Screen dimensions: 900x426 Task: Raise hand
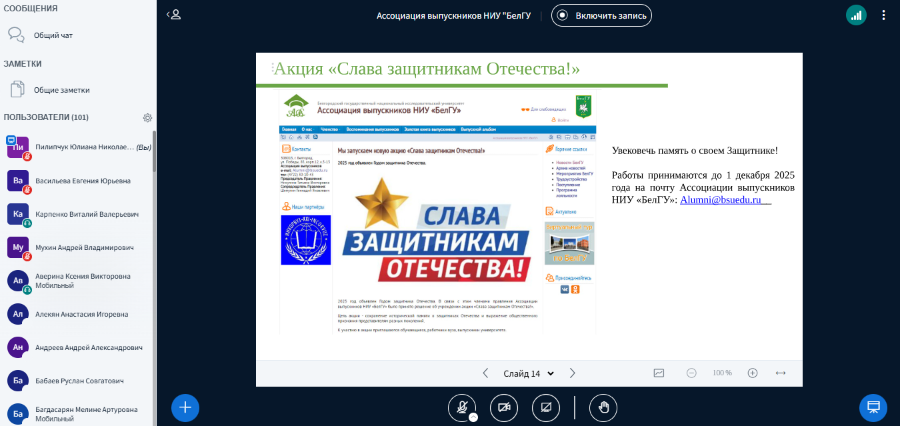[603, 408]
